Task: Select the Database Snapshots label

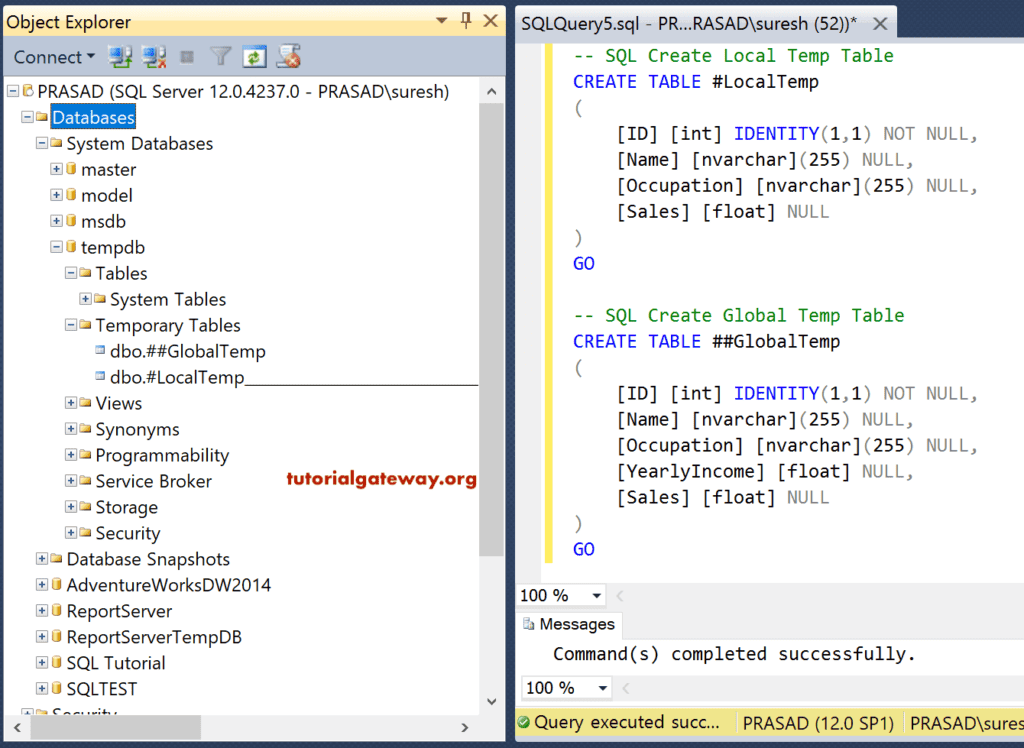Action: 148,559
